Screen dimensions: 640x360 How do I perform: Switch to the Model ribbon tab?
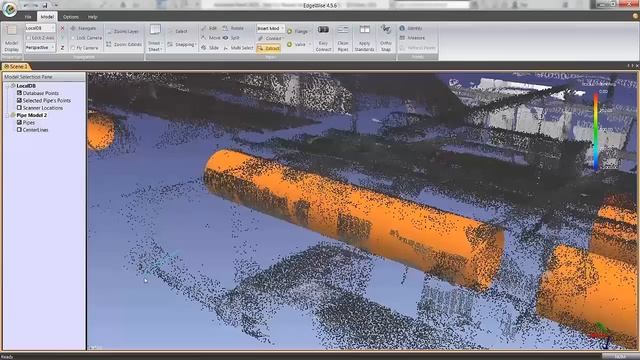click(47, 17)
